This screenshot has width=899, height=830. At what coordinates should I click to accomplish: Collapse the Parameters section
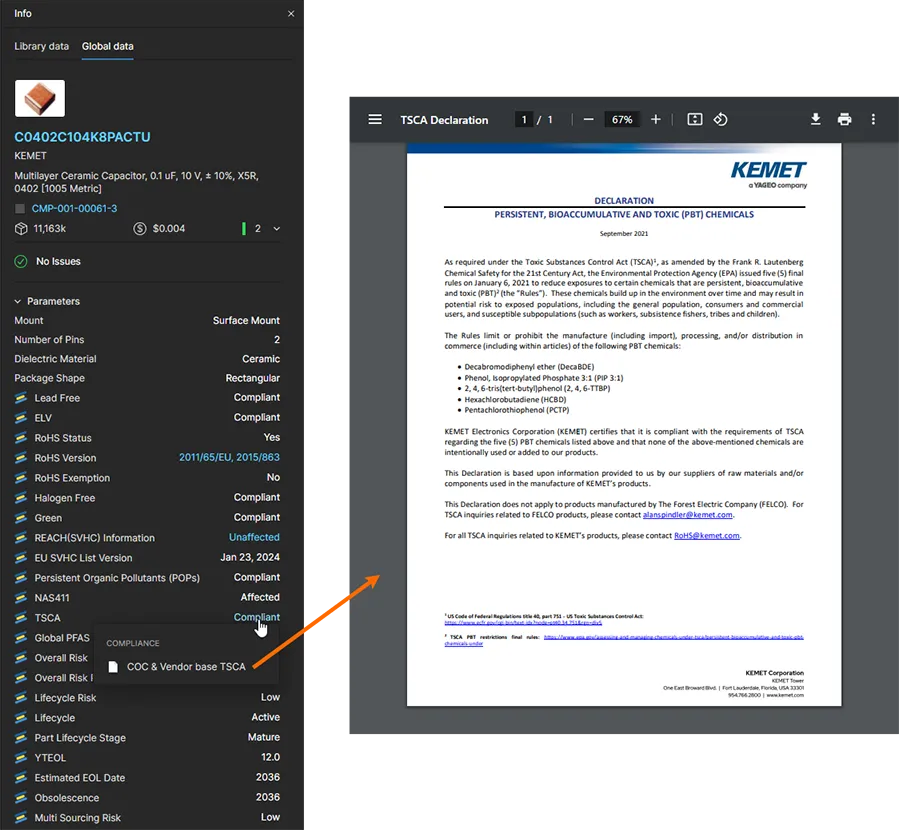(x=18, y=302)
